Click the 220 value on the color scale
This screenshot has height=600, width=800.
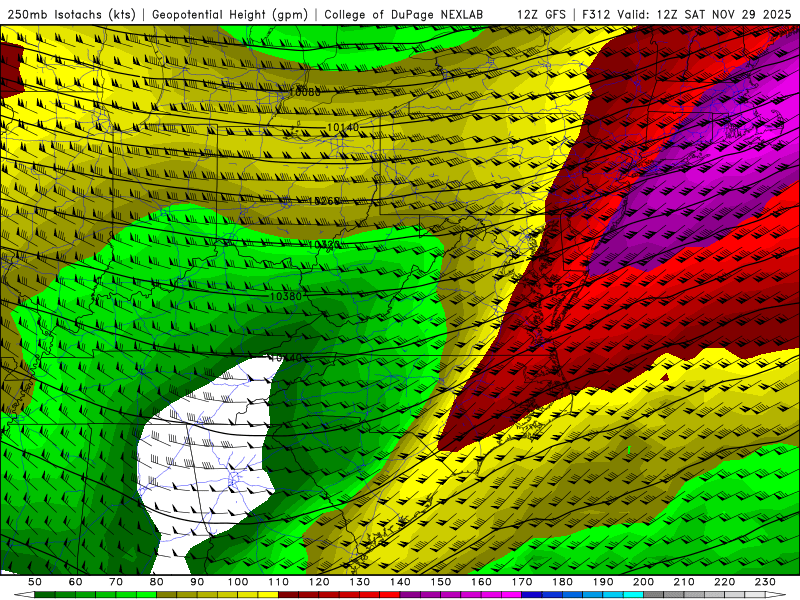pos(725,582)
